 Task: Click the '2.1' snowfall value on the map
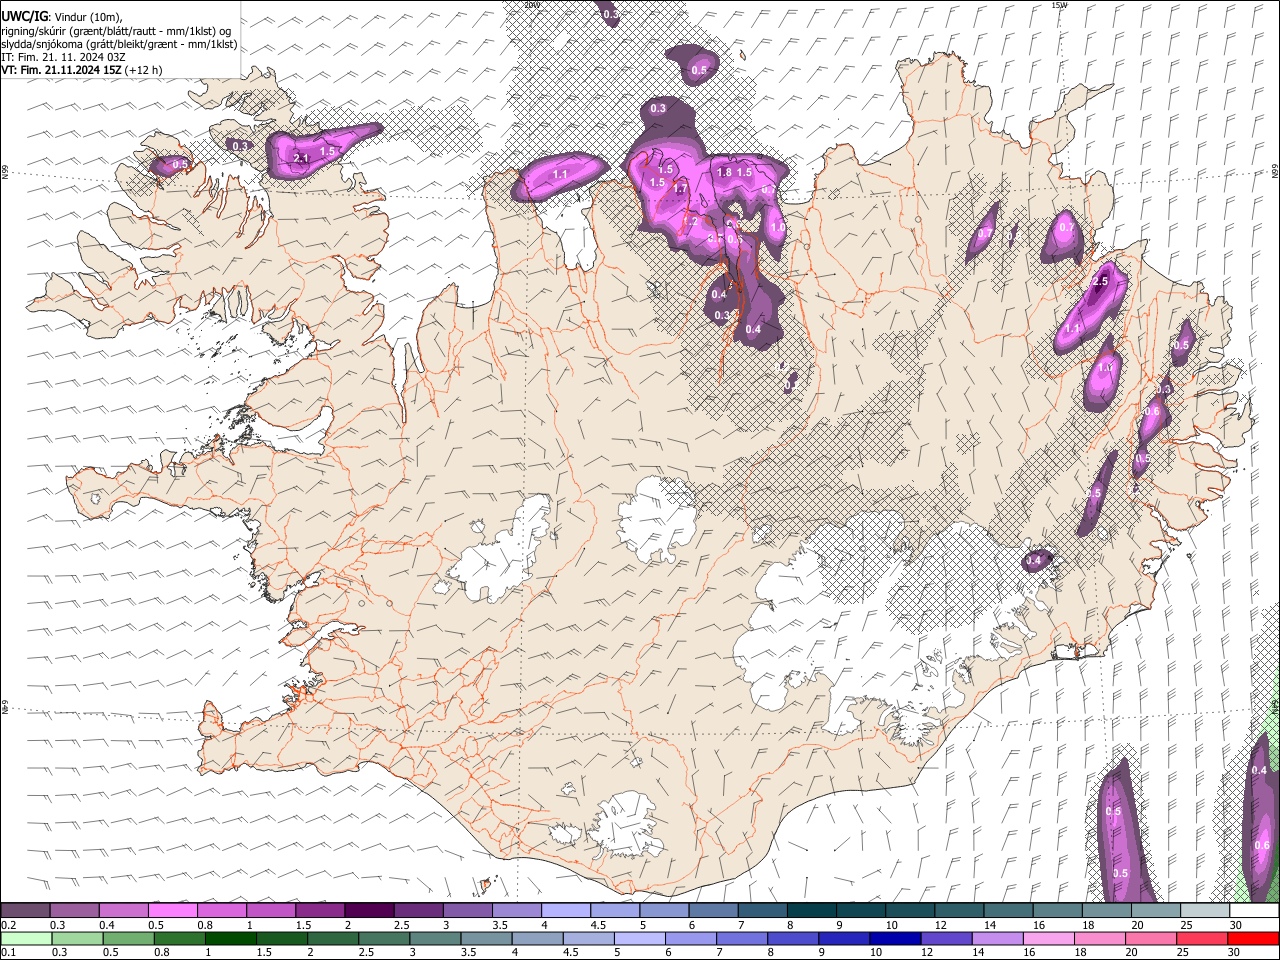[301, 159]
